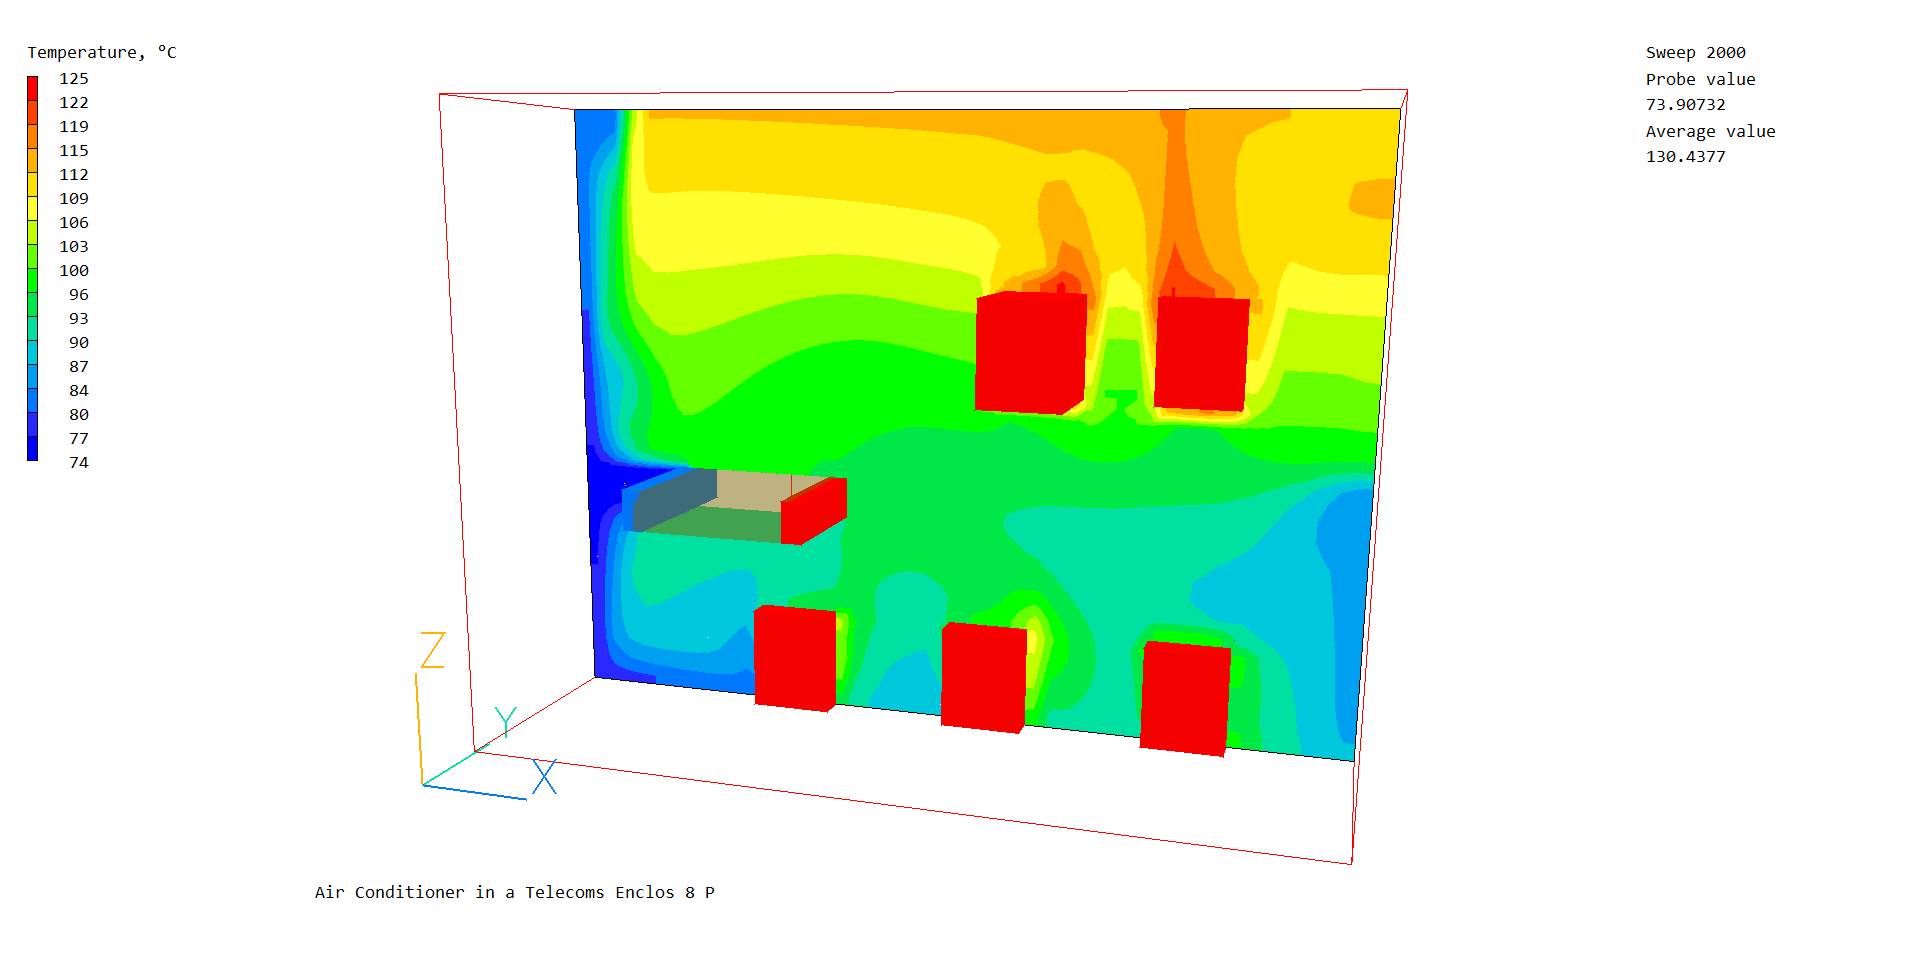This screenshot has width=1920, height=967.
Task: Click the average reading 130.4377
Action: click(1685, 157)
